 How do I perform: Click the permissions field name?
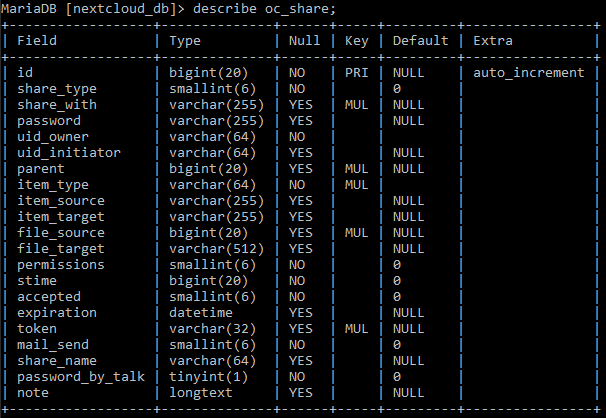pyautogui.click(x=60, y=265)
